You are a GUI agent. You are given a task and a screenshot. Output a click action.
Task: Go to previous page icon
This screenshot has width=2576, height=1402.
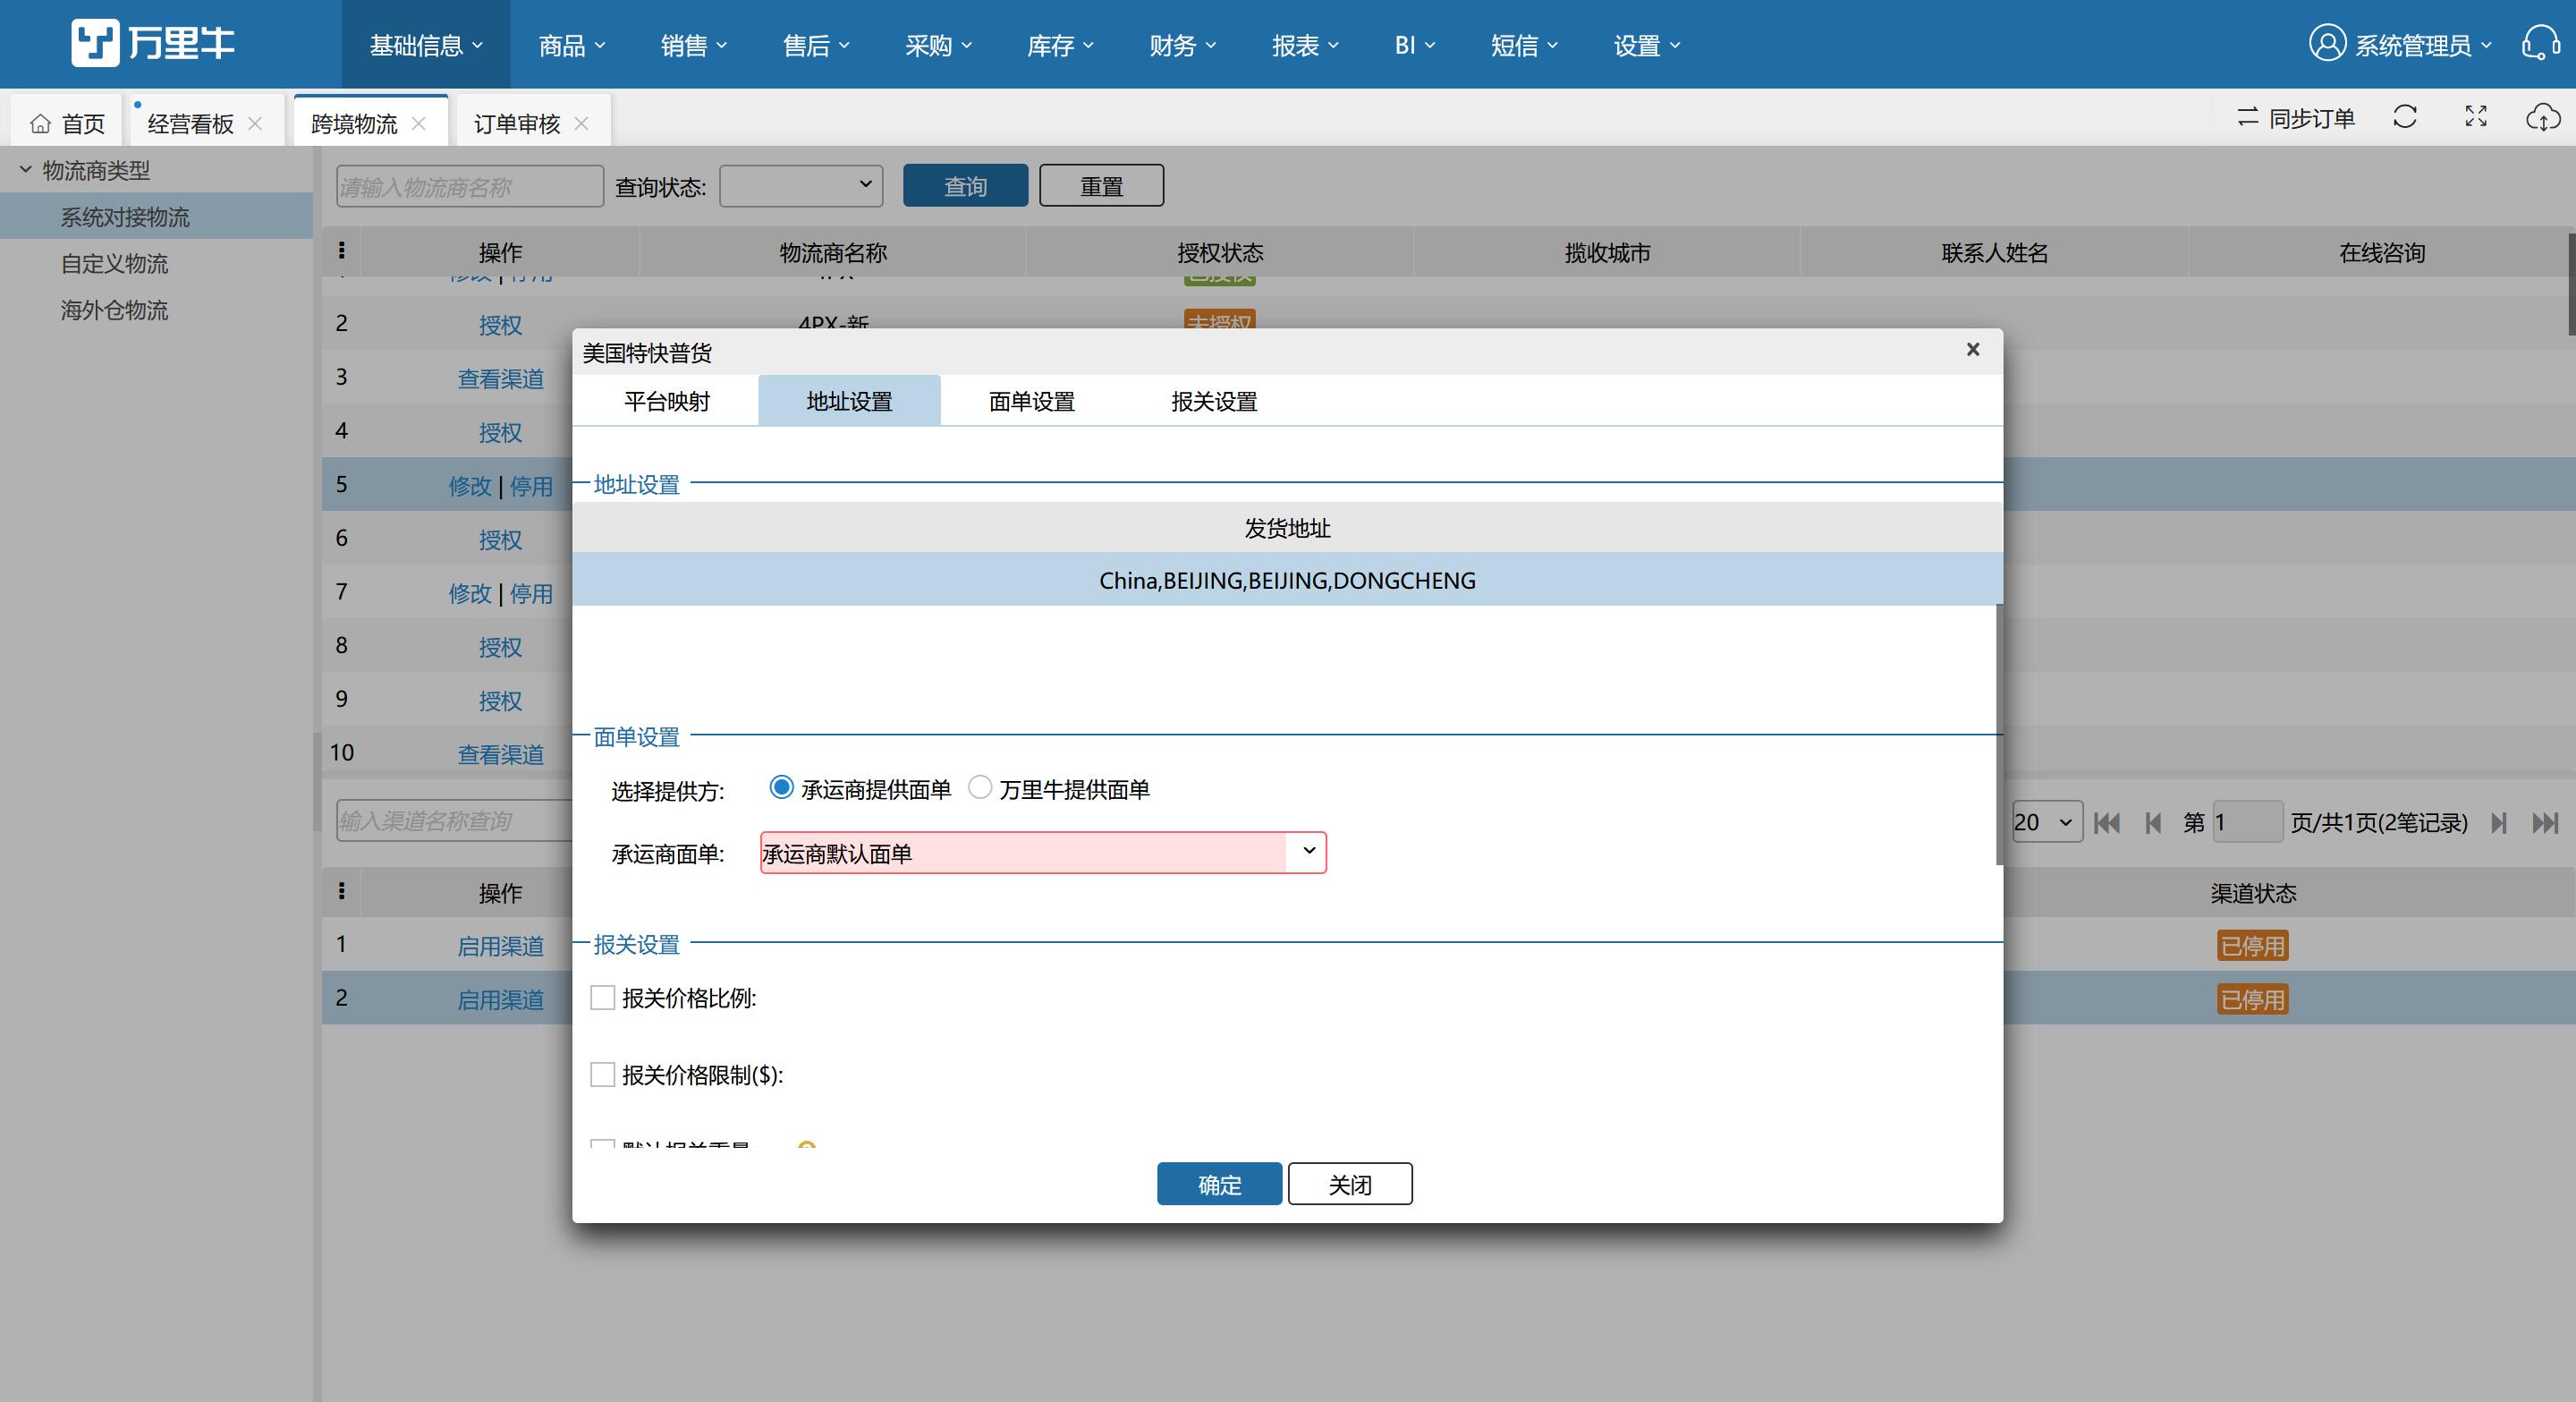(x=2153, y=822)
